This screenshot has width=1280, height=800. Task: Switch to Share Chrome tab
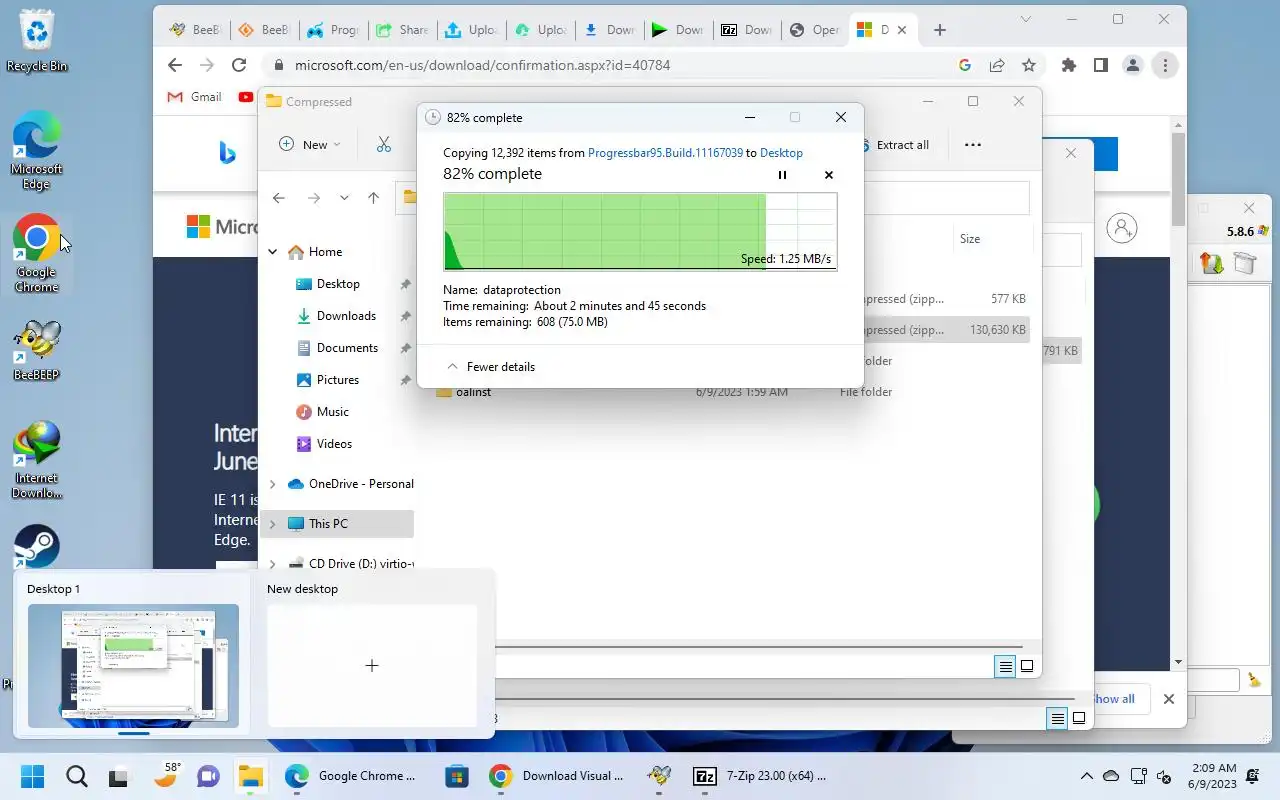[x=401, y=30]
